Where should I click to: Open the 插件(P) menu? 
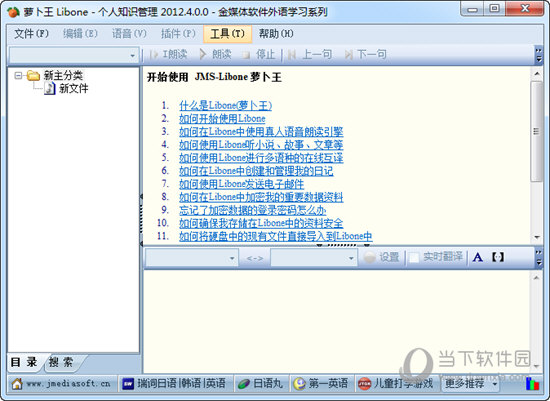(x=178, y=34)
